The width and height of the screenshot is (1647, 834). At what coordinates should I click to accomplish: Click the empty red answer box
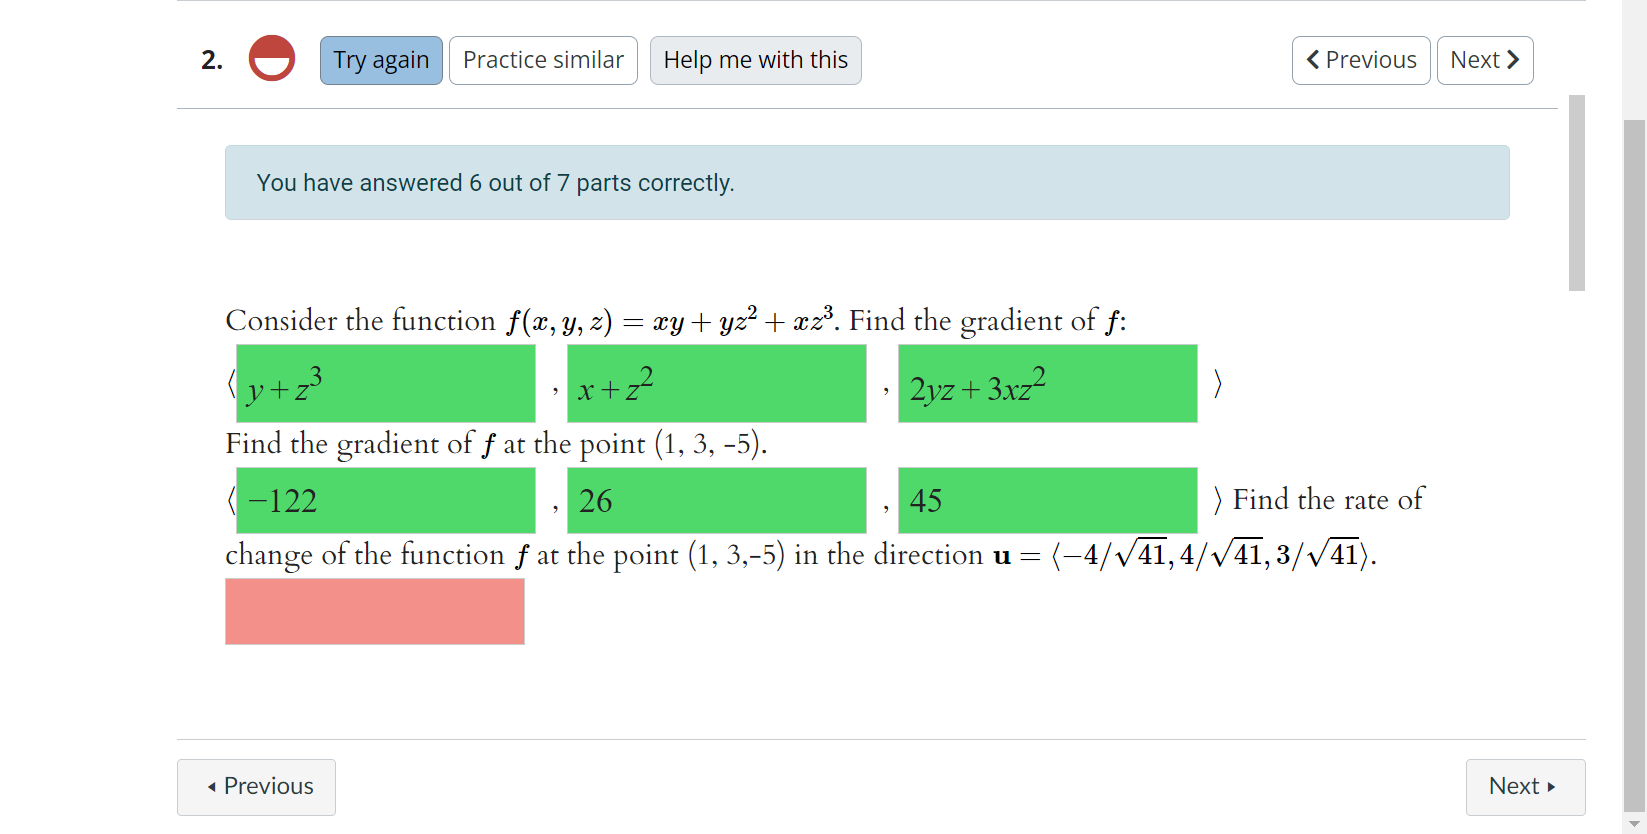[374, 611]
